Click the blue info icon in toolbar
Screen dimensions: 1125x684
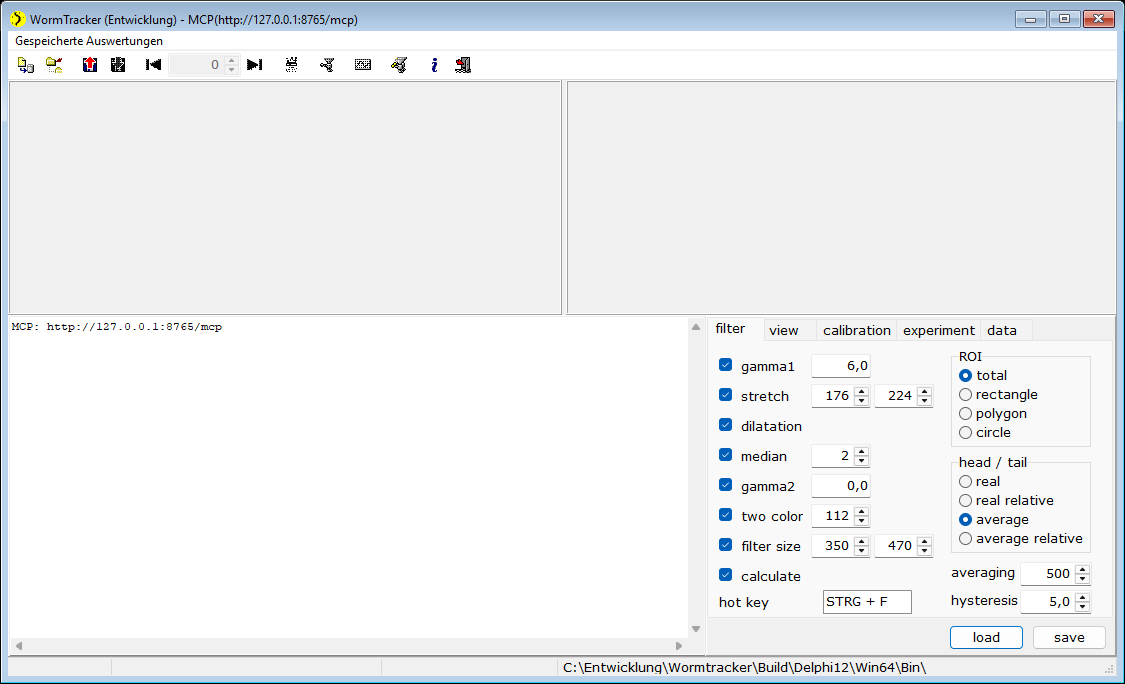point(434,65)
